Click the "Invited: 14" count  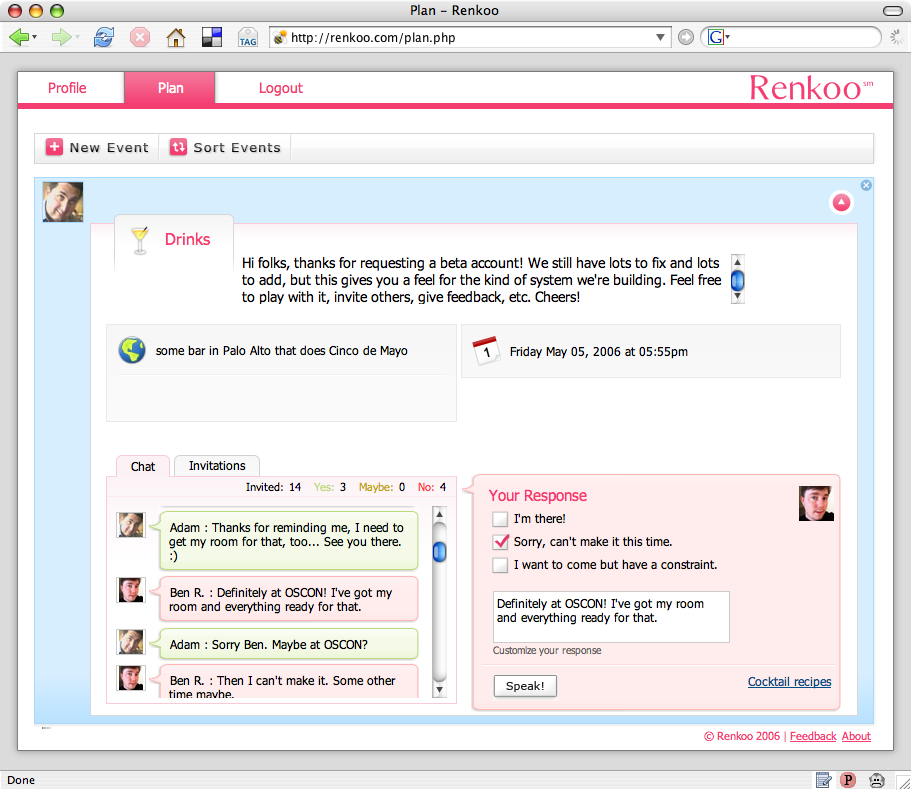[273, 487]
